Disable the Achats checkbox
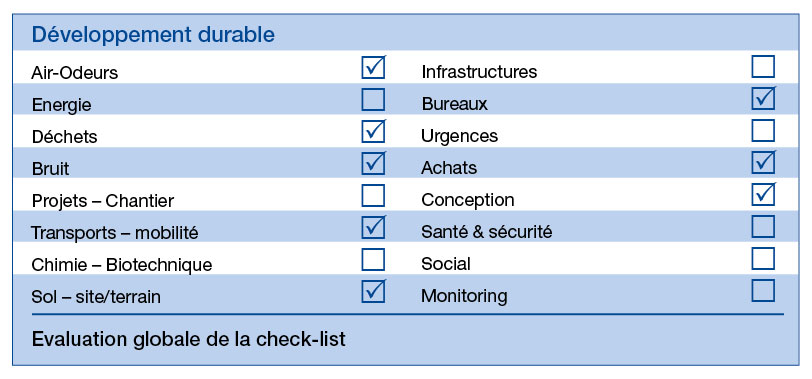The image size is (812, 379). pos(763,163)
